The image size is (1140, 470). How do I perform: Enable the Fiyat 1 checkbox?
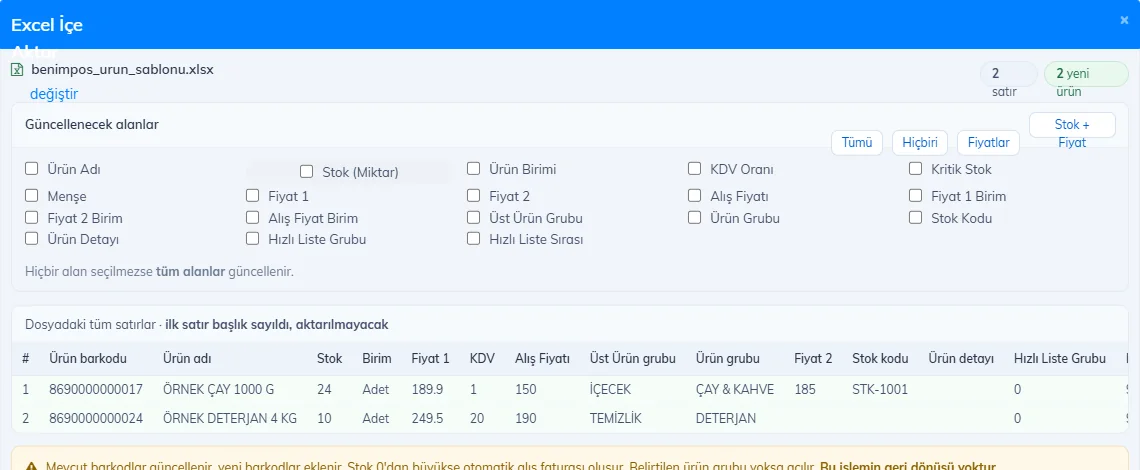click(252, 196)
